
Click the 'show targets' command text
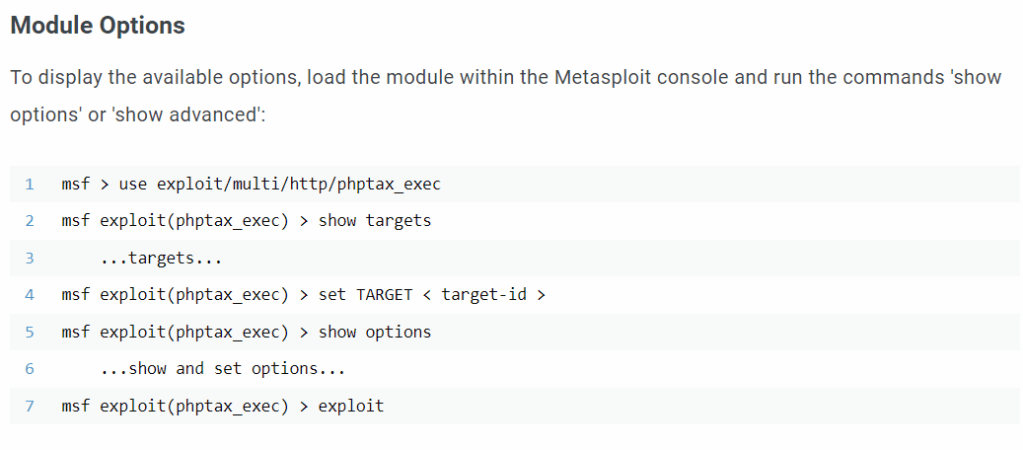[375, 221]
